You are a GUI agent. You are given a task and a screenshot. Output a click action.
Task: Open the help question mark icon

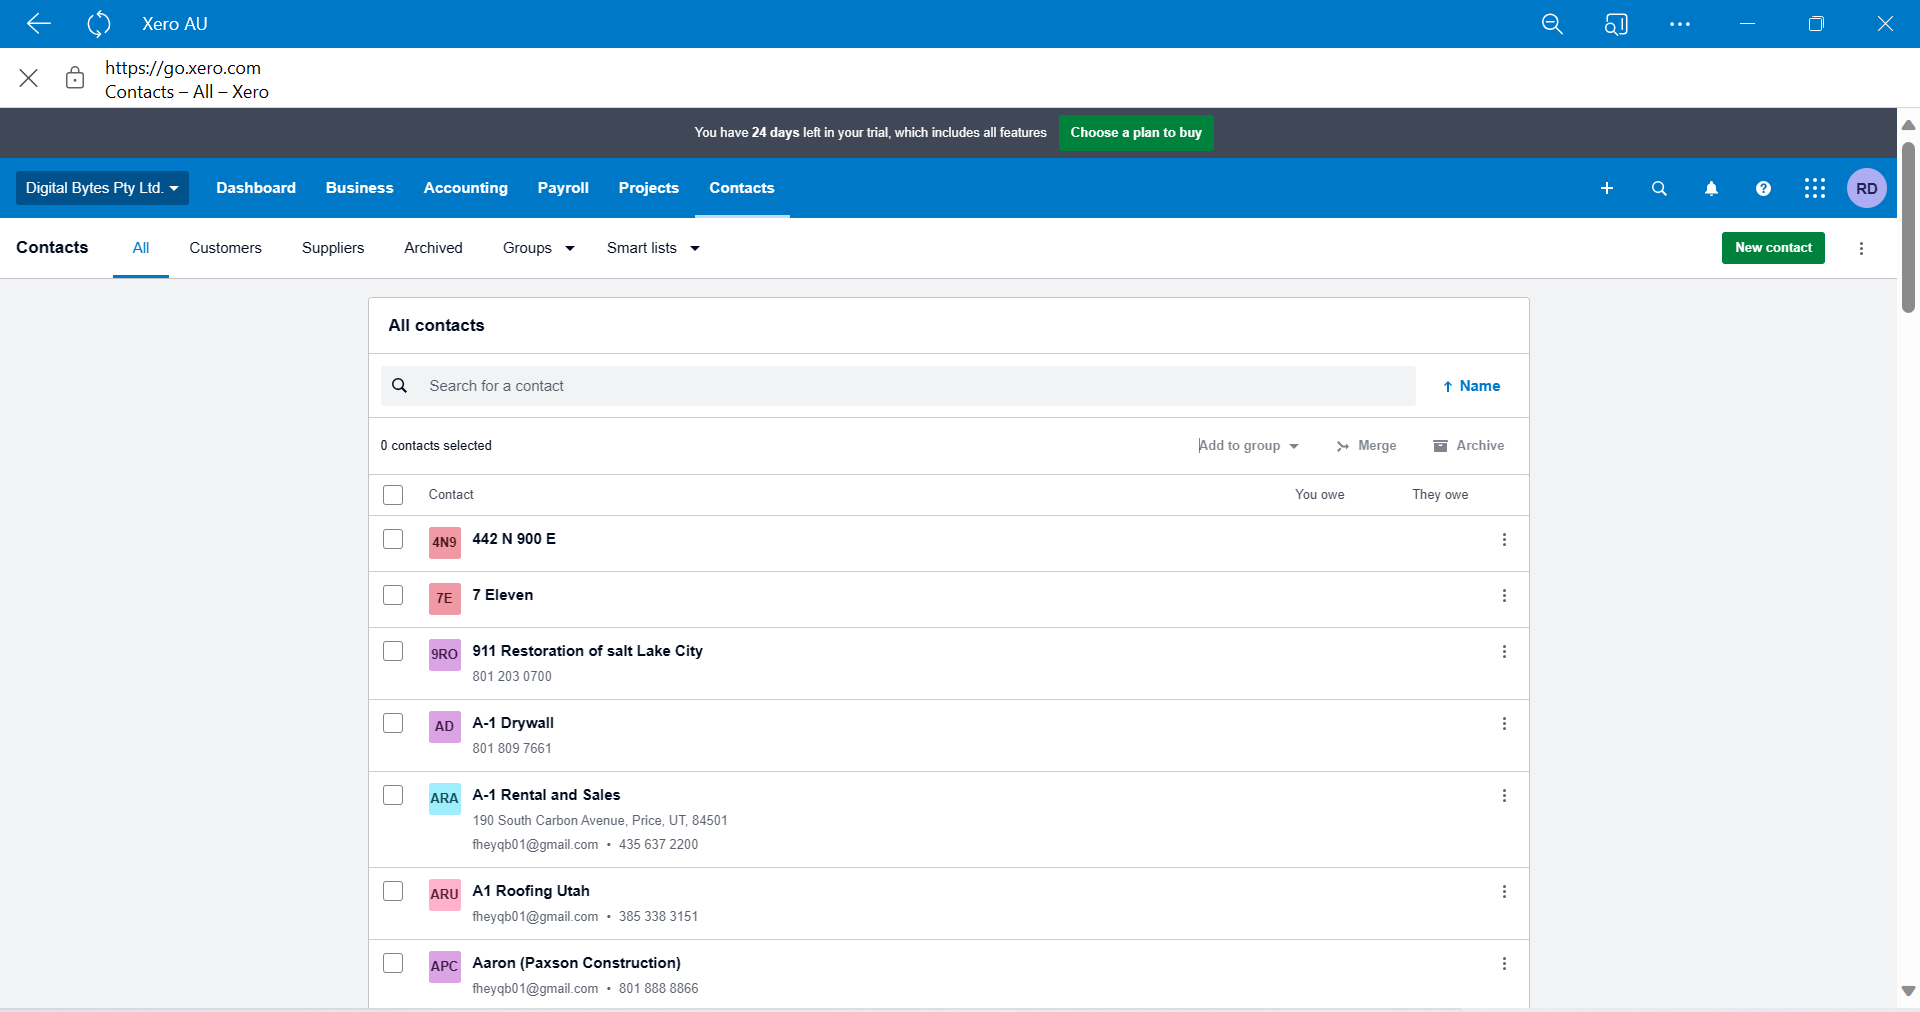(x=1763, y=188)
